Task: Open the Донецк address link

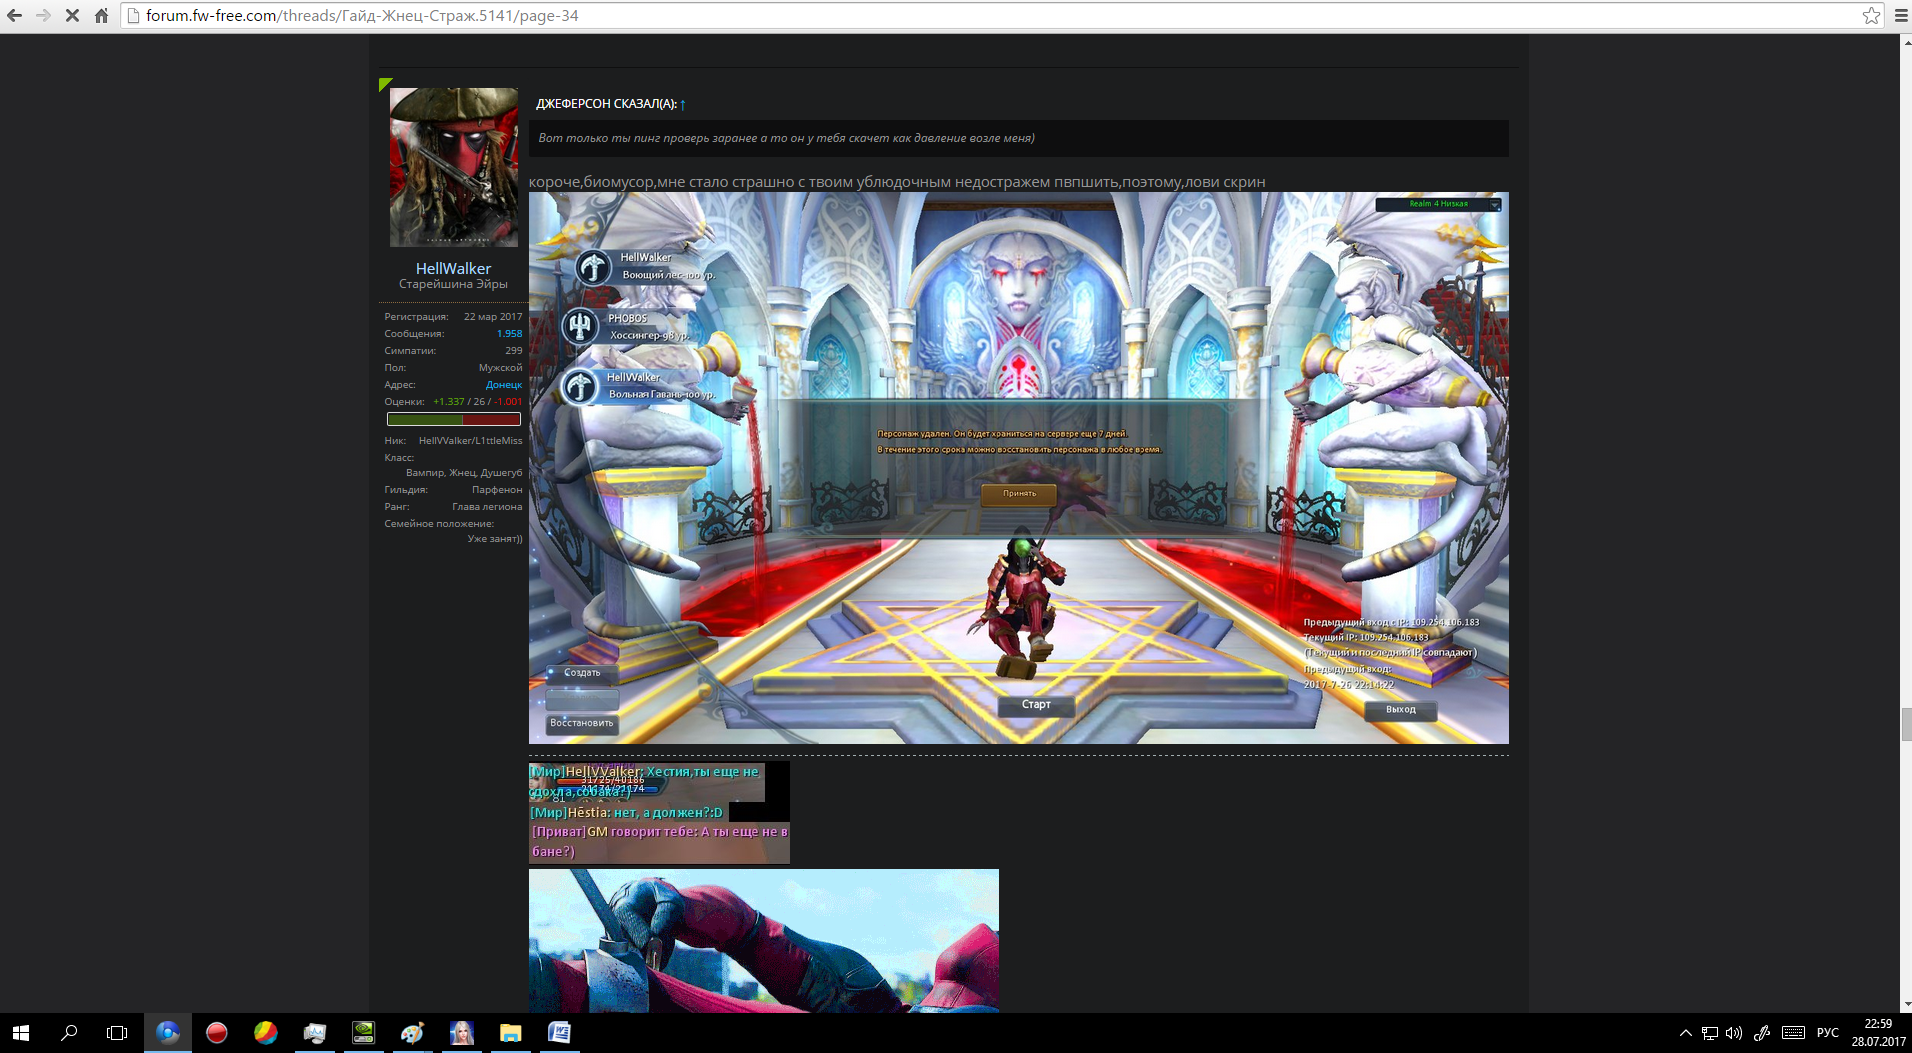Action: 504,385
